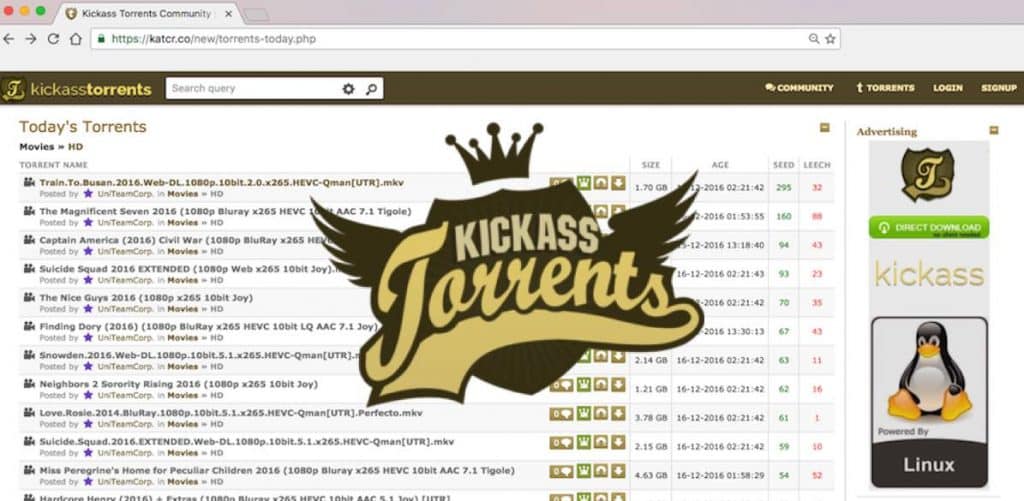Click the download arrow for Love.Rosie torrent
The image size is (1024, 501).
(618, 414)
